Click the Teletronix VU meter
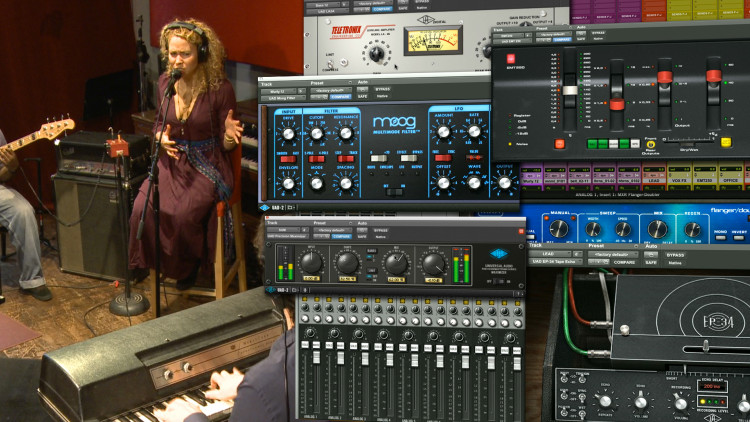 (x=433, y=41)
